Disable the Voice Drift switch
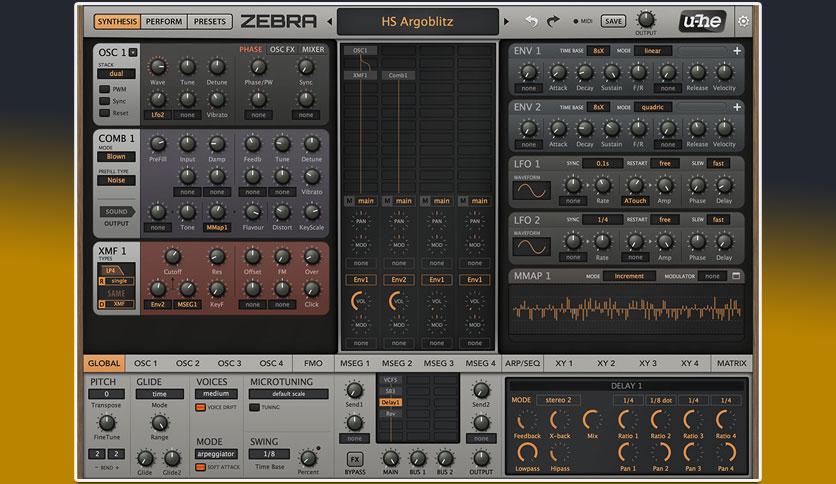This screenshot has height=484, width=836. point(200,407)
